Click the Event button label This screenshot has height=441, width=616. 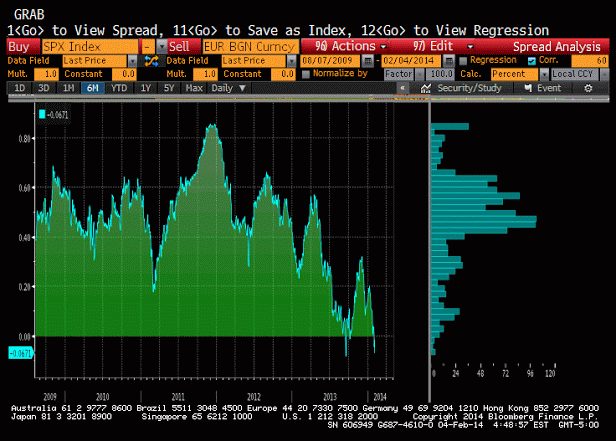tap(549, 88)
